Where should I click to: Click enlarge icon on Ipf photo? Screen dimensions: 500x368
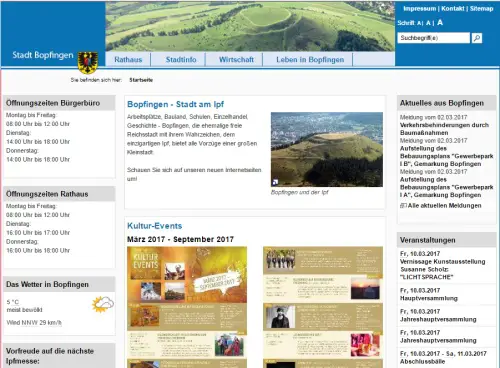point(275,182)
